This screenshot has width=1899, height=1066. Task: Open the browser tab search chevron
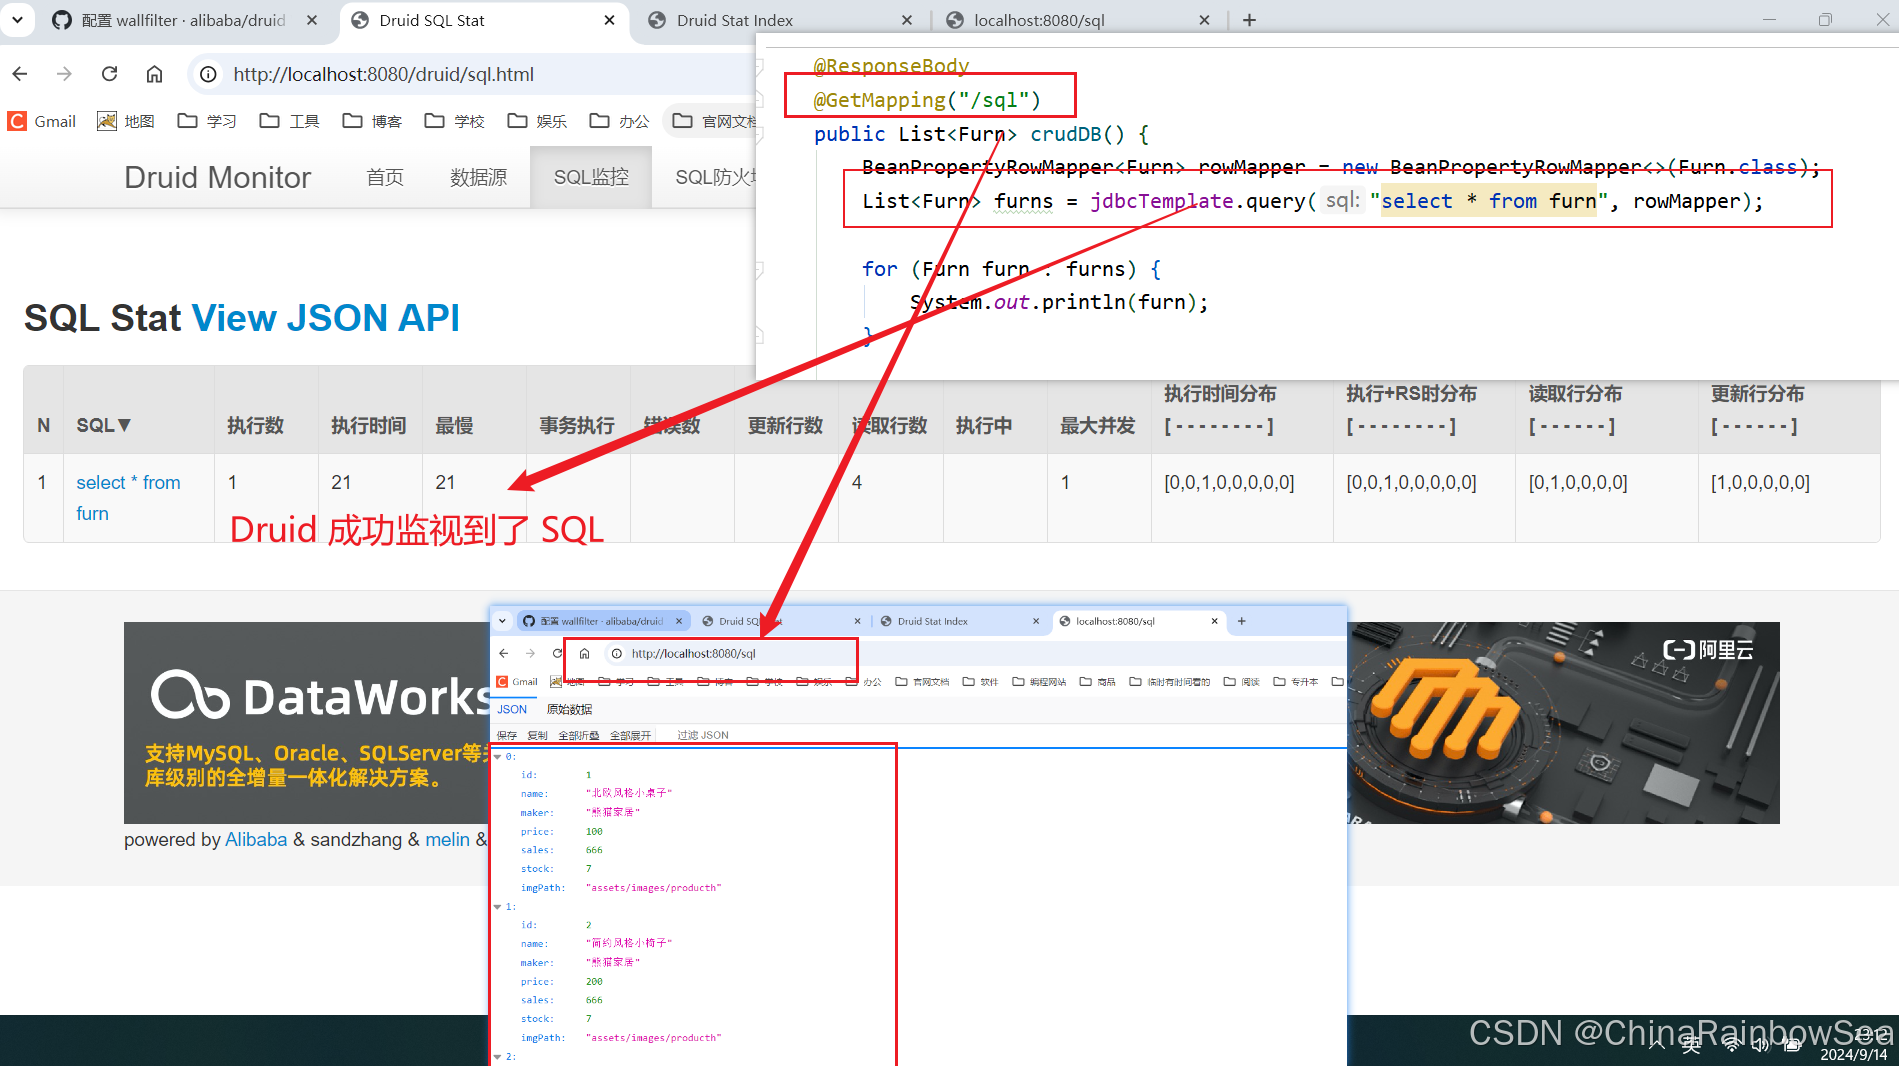17,19
